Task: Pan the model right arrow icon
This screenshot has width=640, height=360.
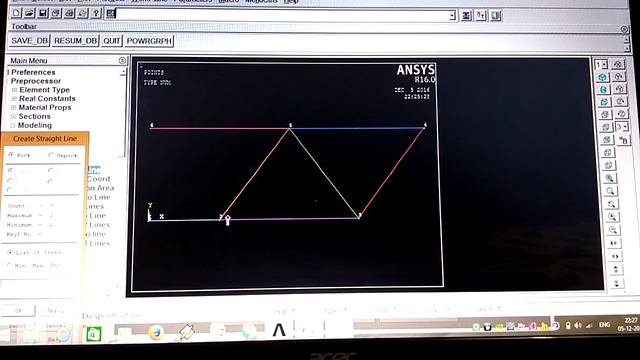Action: pyautogui.click(x=615, y=256)
